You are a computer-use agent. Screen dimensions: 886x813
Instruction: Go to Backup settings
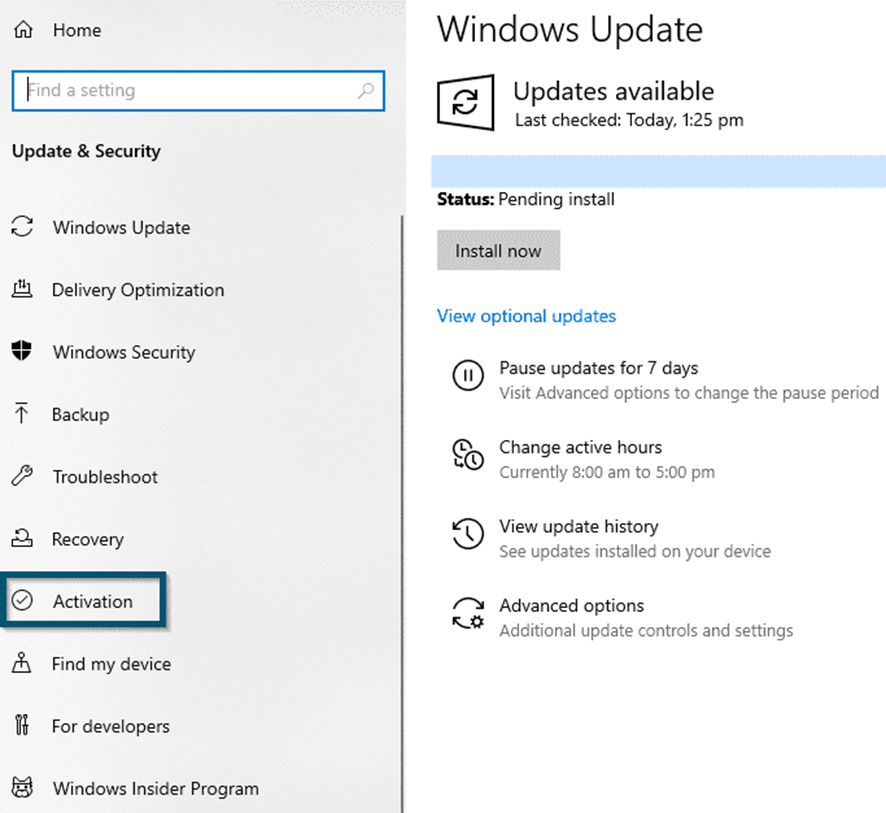coord(80,415)
